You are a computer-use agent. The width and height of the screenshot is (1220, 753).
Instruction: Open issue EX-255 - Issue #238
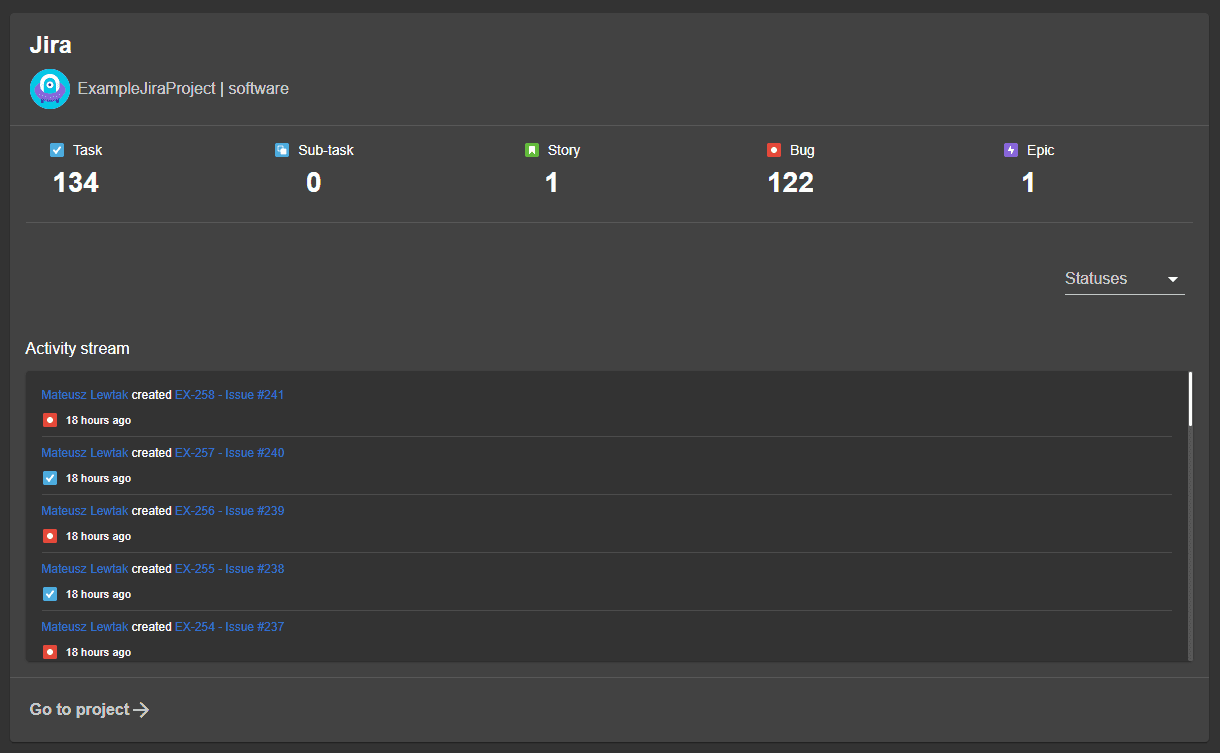(229, 569)
